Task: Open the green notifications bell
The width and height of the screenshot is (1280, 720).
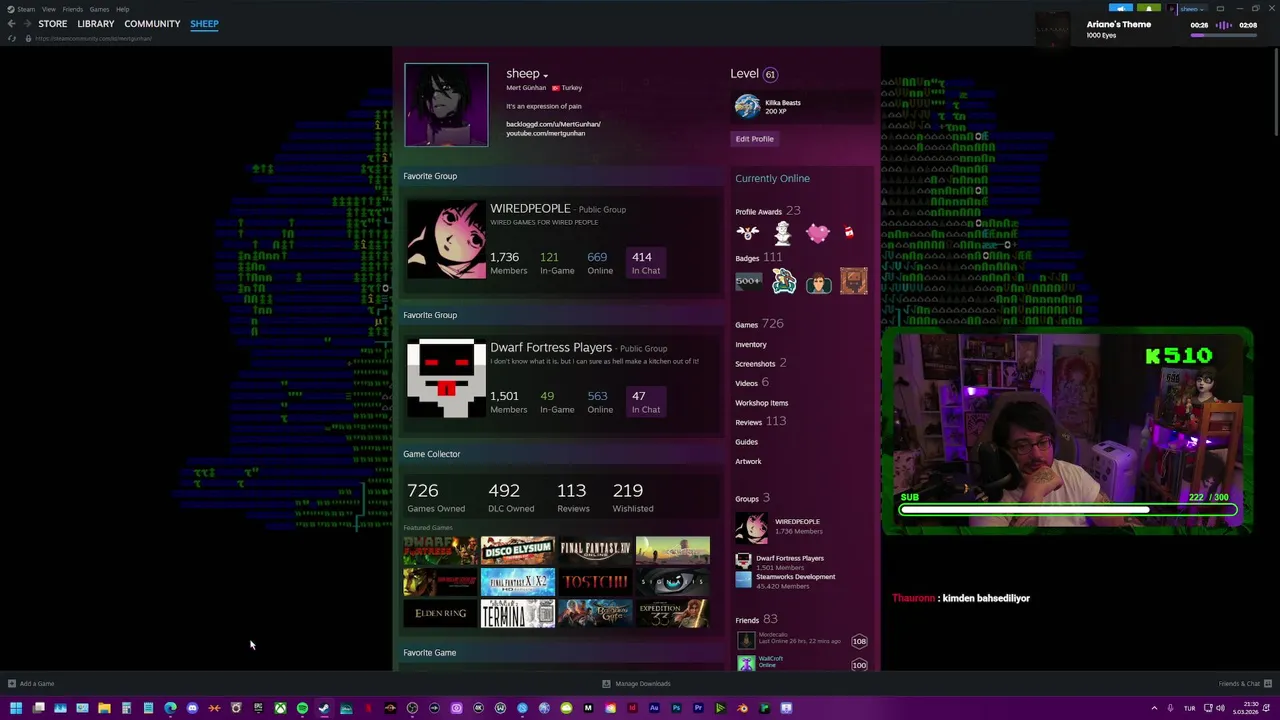Action: (x=1148, y=8)
